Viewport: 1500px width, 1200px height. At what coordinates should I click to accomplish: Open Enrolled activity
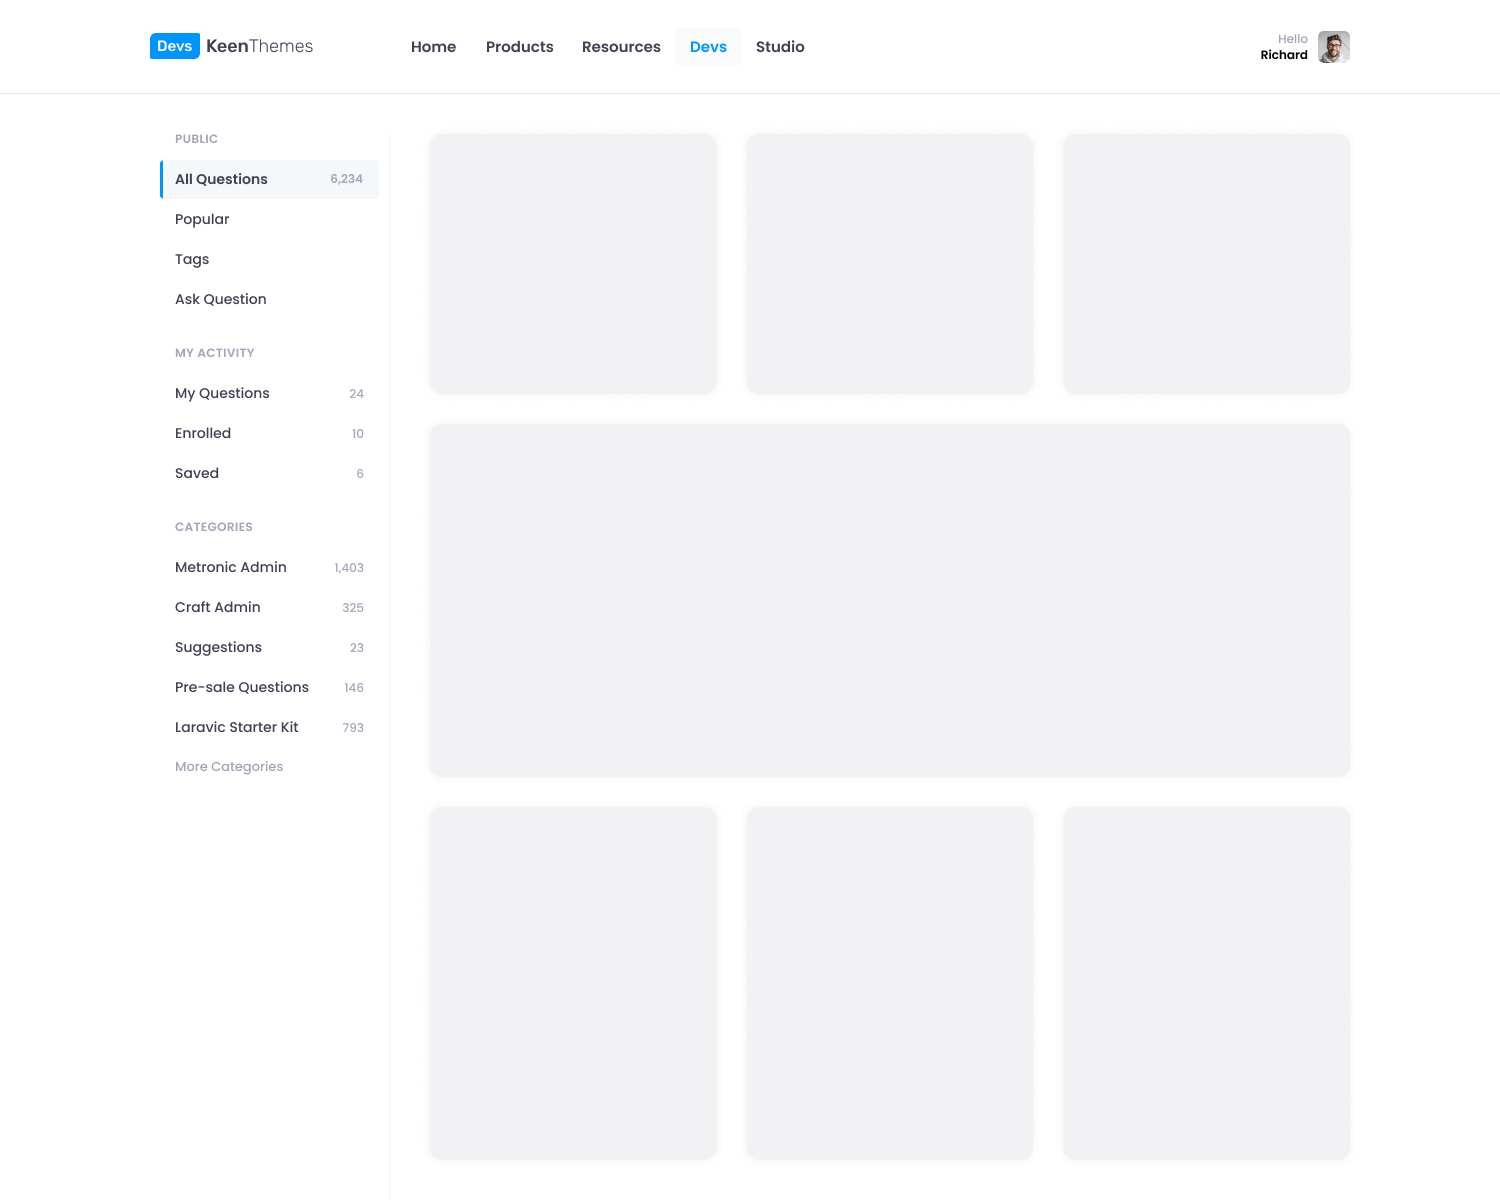click(x=203, y=433)
